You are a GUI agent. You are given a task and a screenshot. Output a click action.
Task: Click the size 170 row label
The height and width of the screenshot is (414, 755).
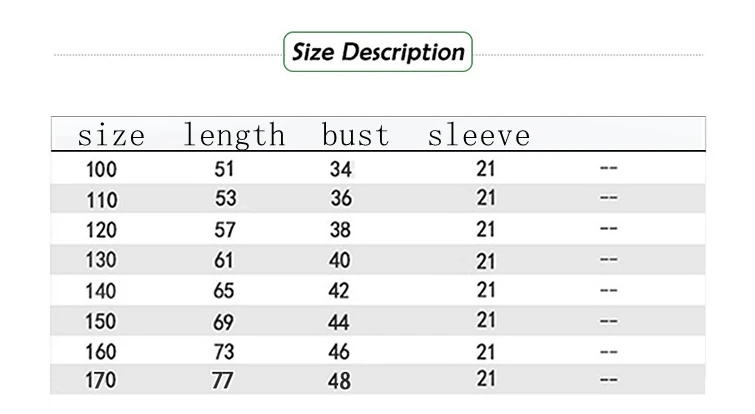(x=101, y=381)
